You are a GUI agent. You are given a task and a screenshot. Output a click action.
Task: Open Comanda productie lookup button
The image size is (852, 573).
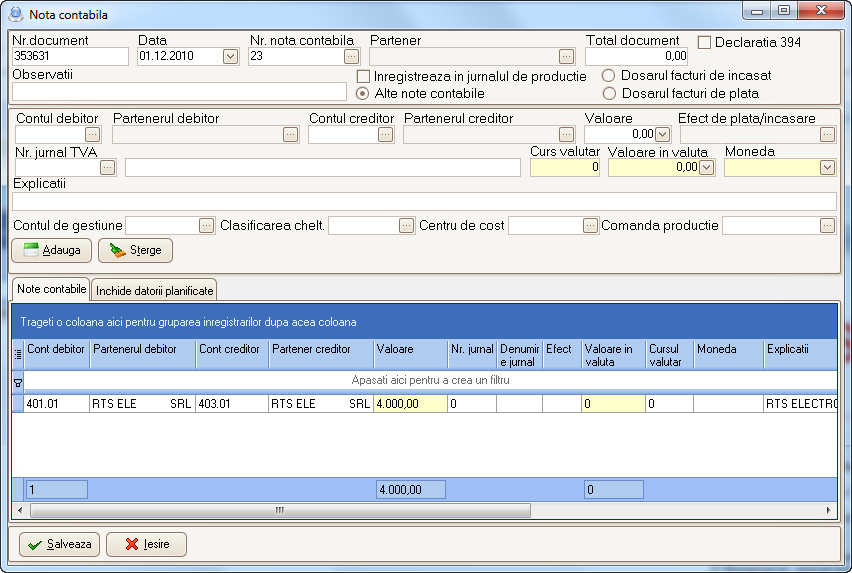coord(827,226)
